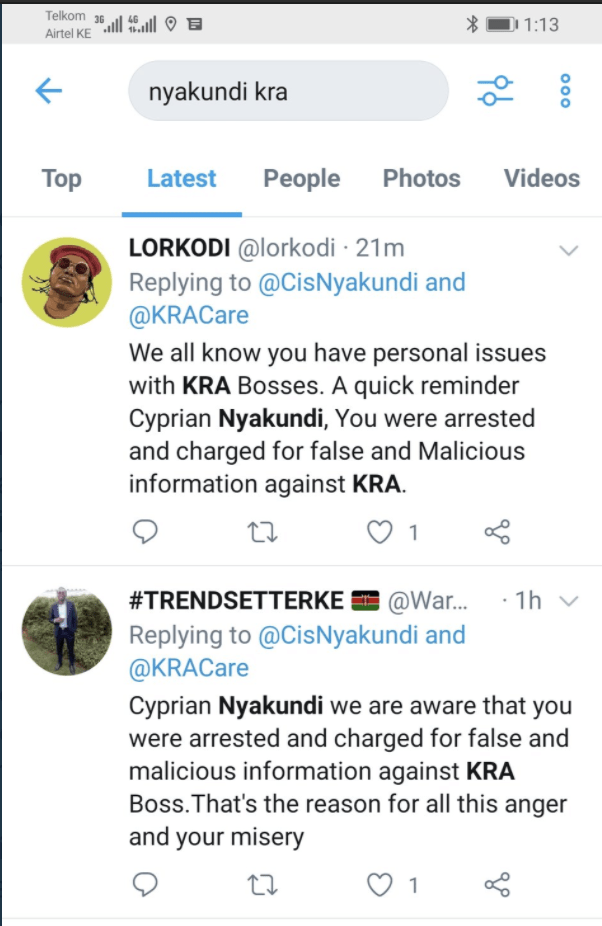Open the search filter settings icon
The width and height of the screenshot is (602, 926).
tap(496, 91)
